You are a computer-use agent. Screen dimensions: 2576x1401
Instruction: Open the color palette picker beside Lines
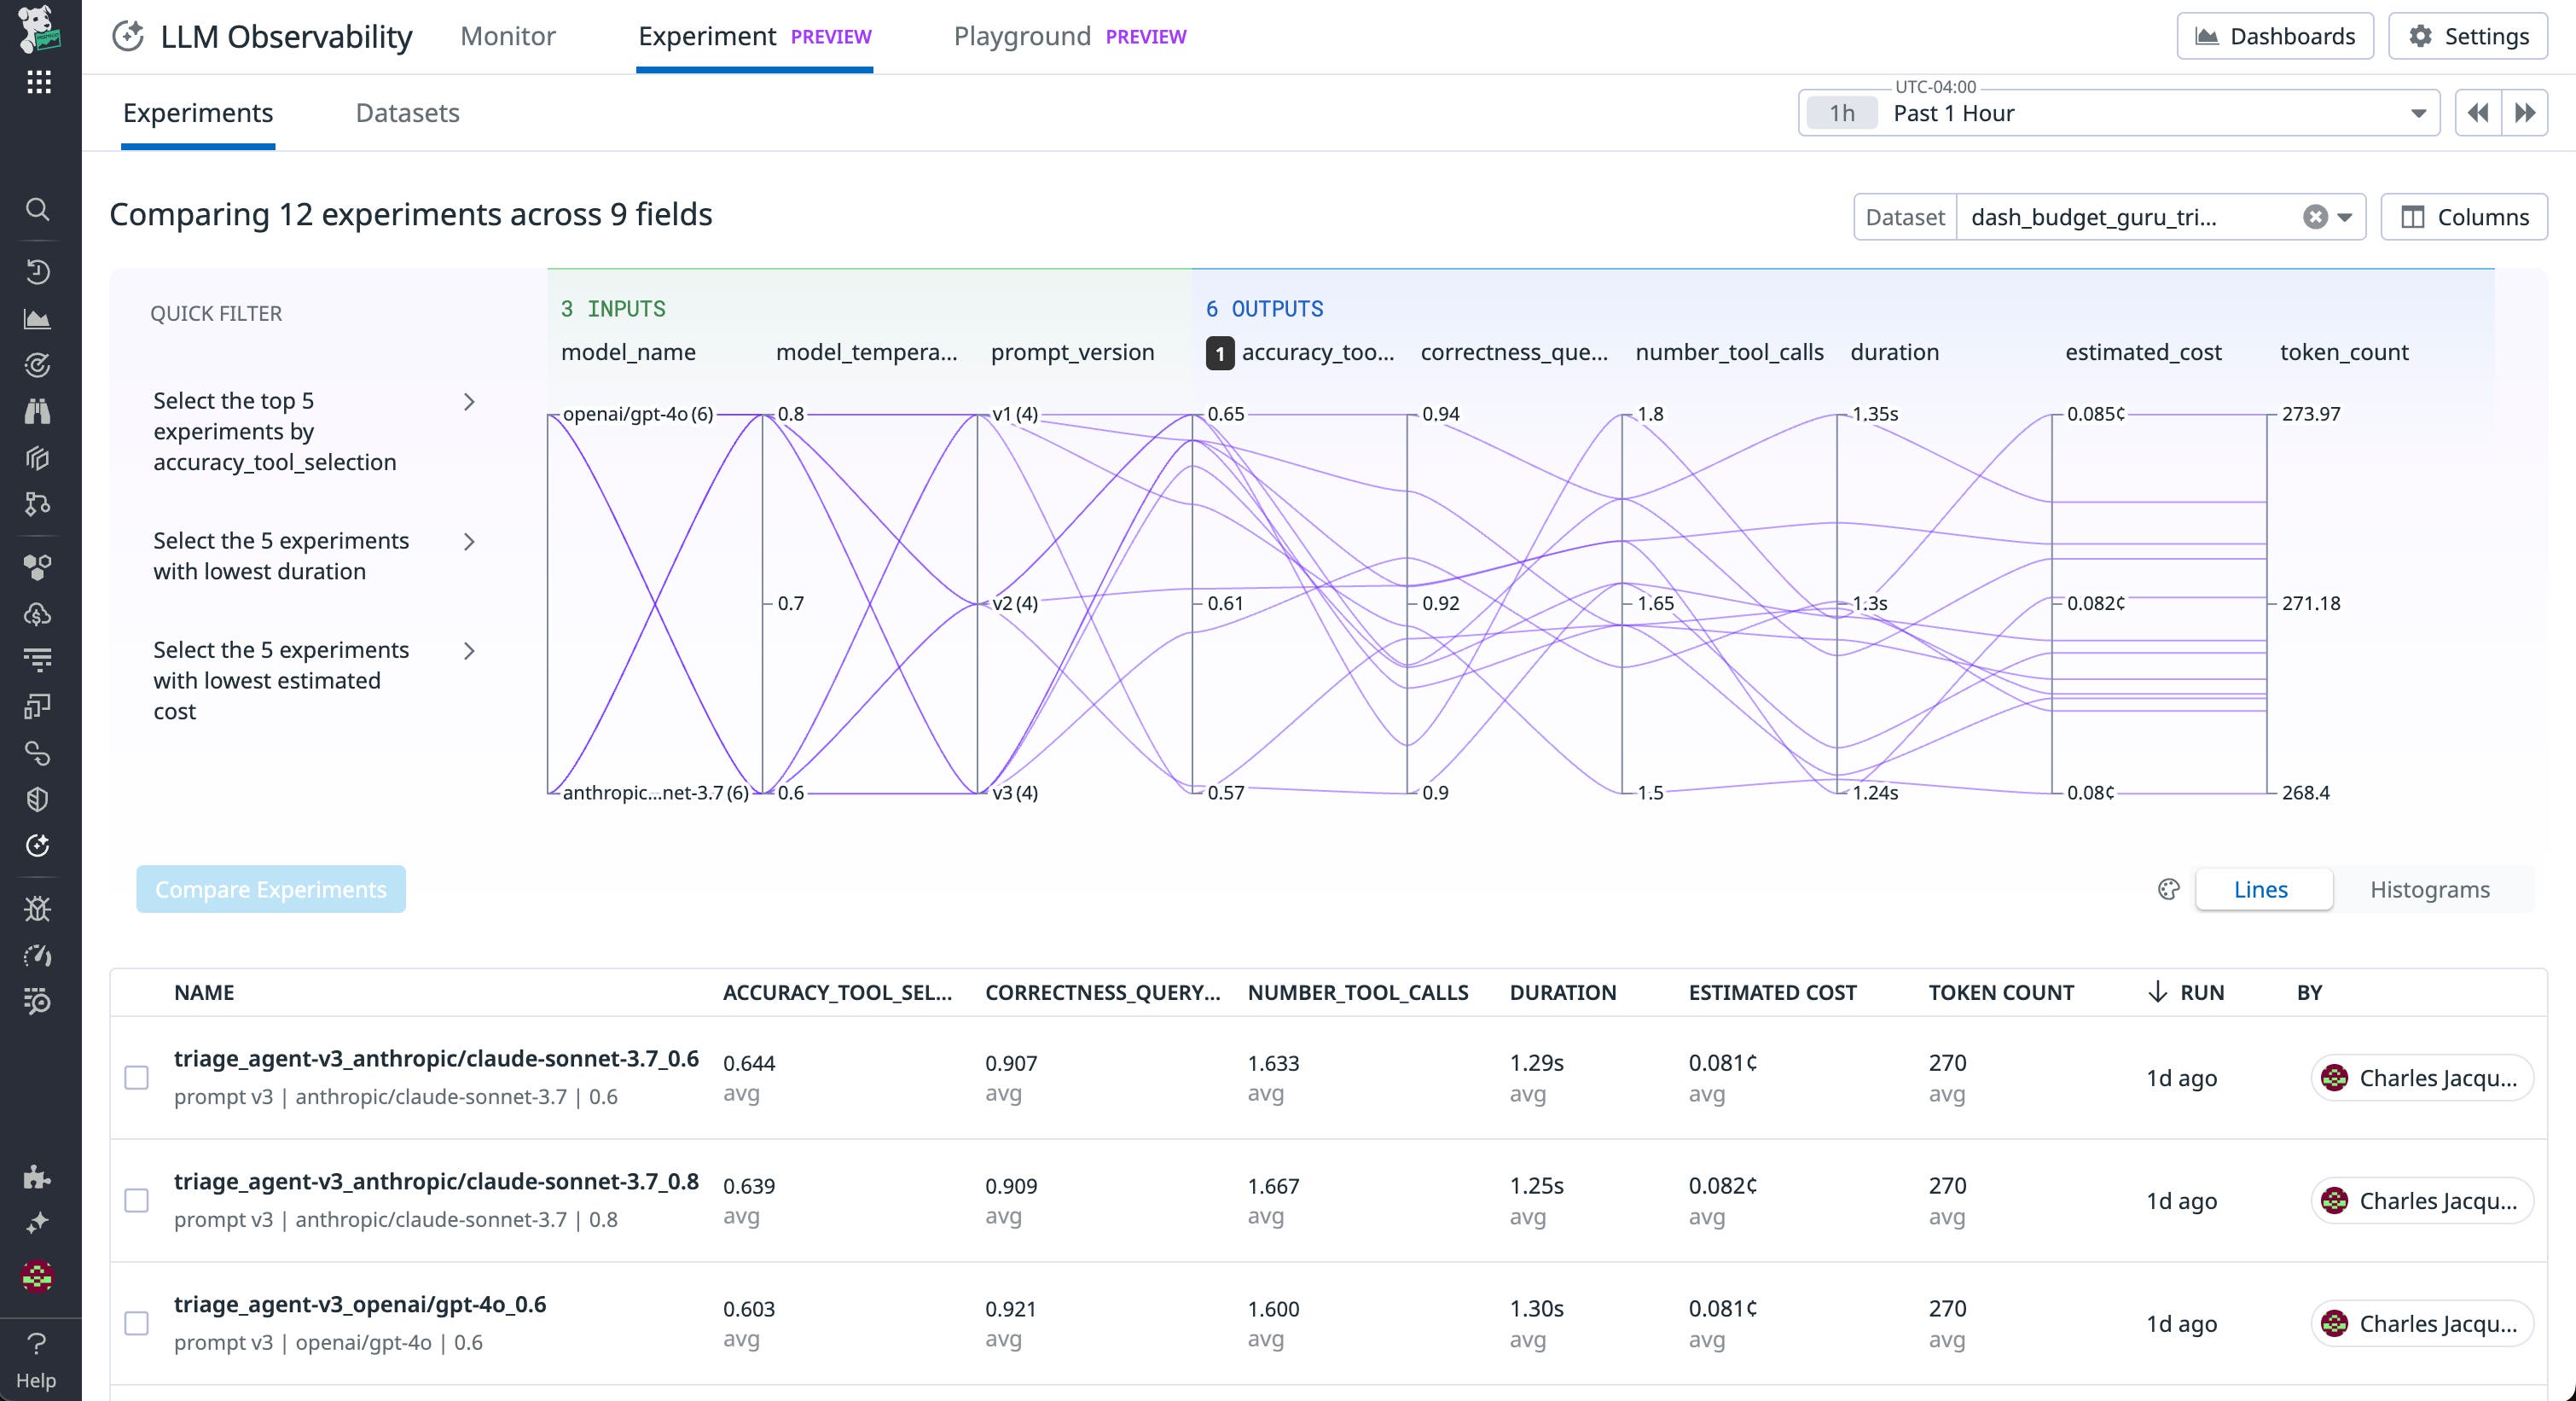pos(2168,889)
